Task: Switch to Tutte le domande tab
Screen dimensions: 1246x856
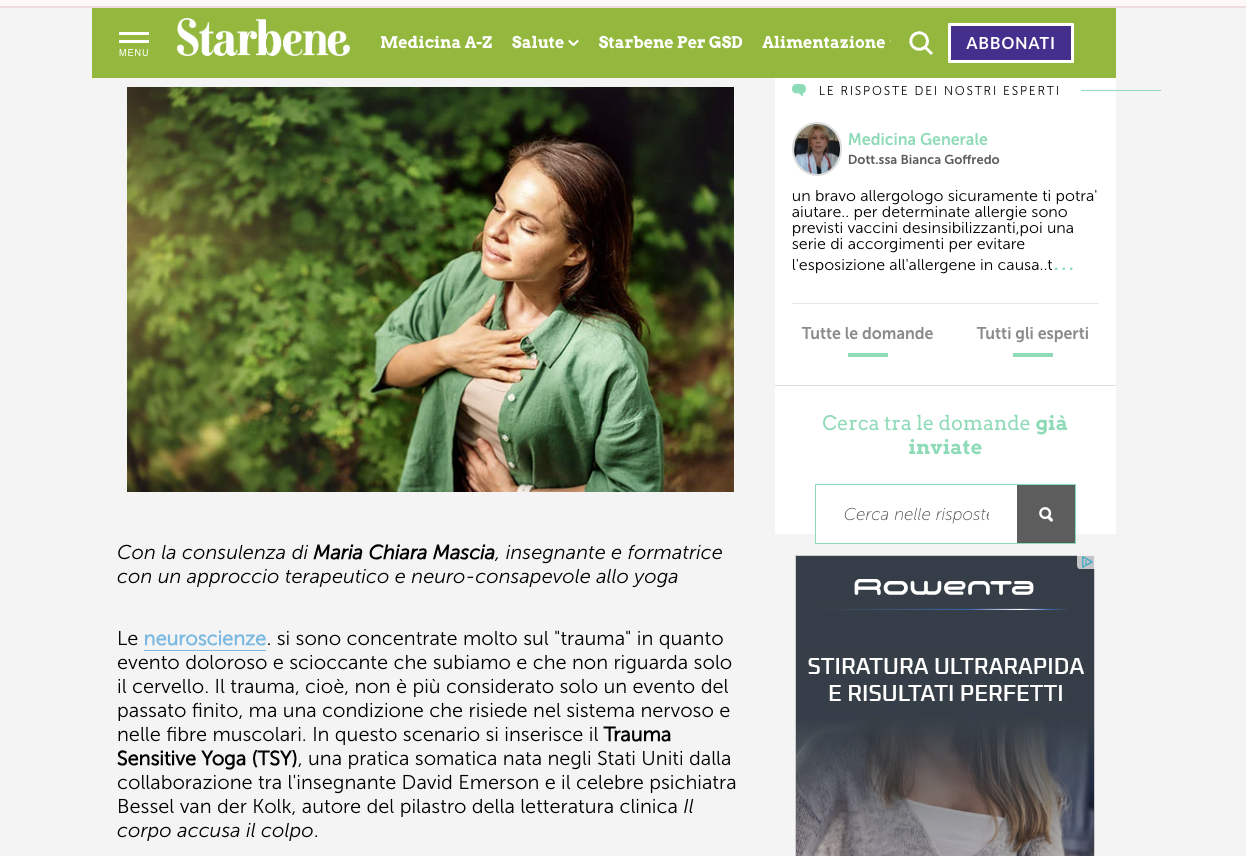Action: tap(867, 334)
